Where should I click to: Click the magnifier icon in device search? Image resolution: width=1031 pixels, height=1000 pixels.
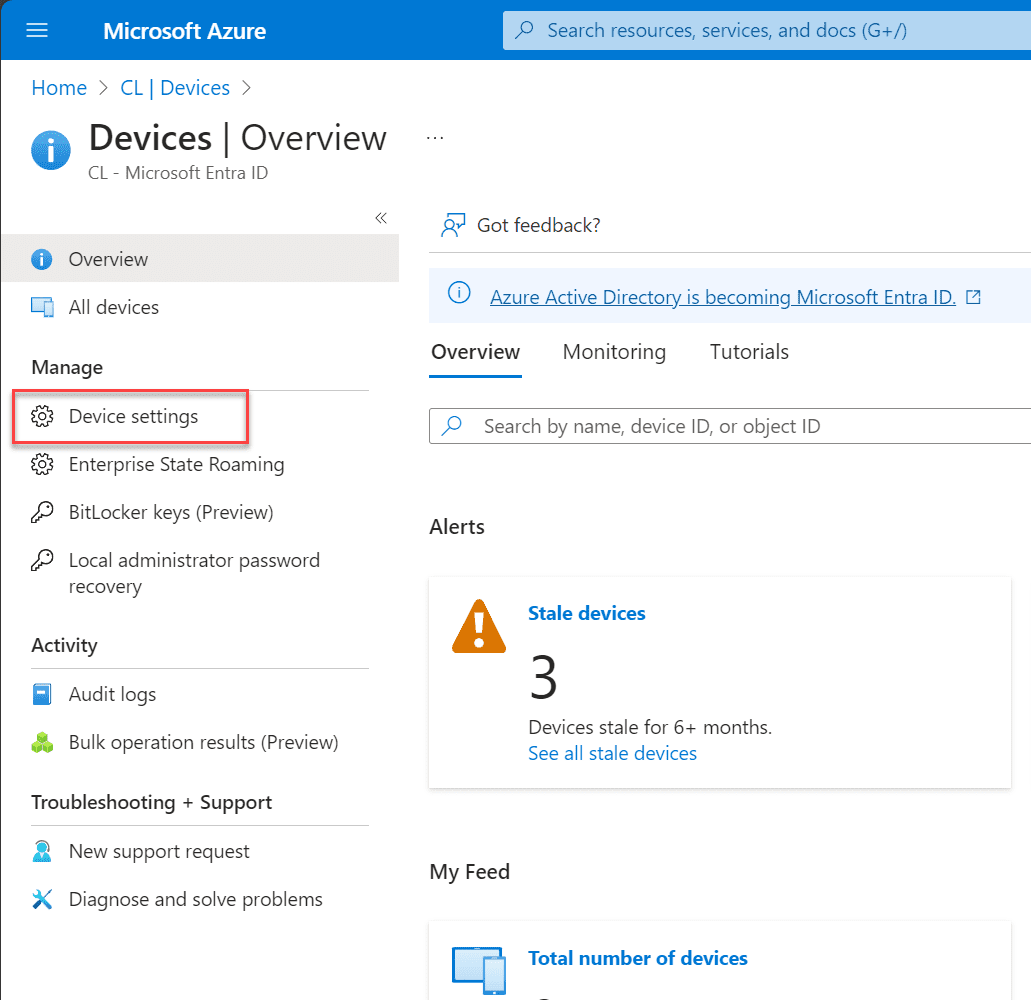pyautogui.click(x=452, y=426)
